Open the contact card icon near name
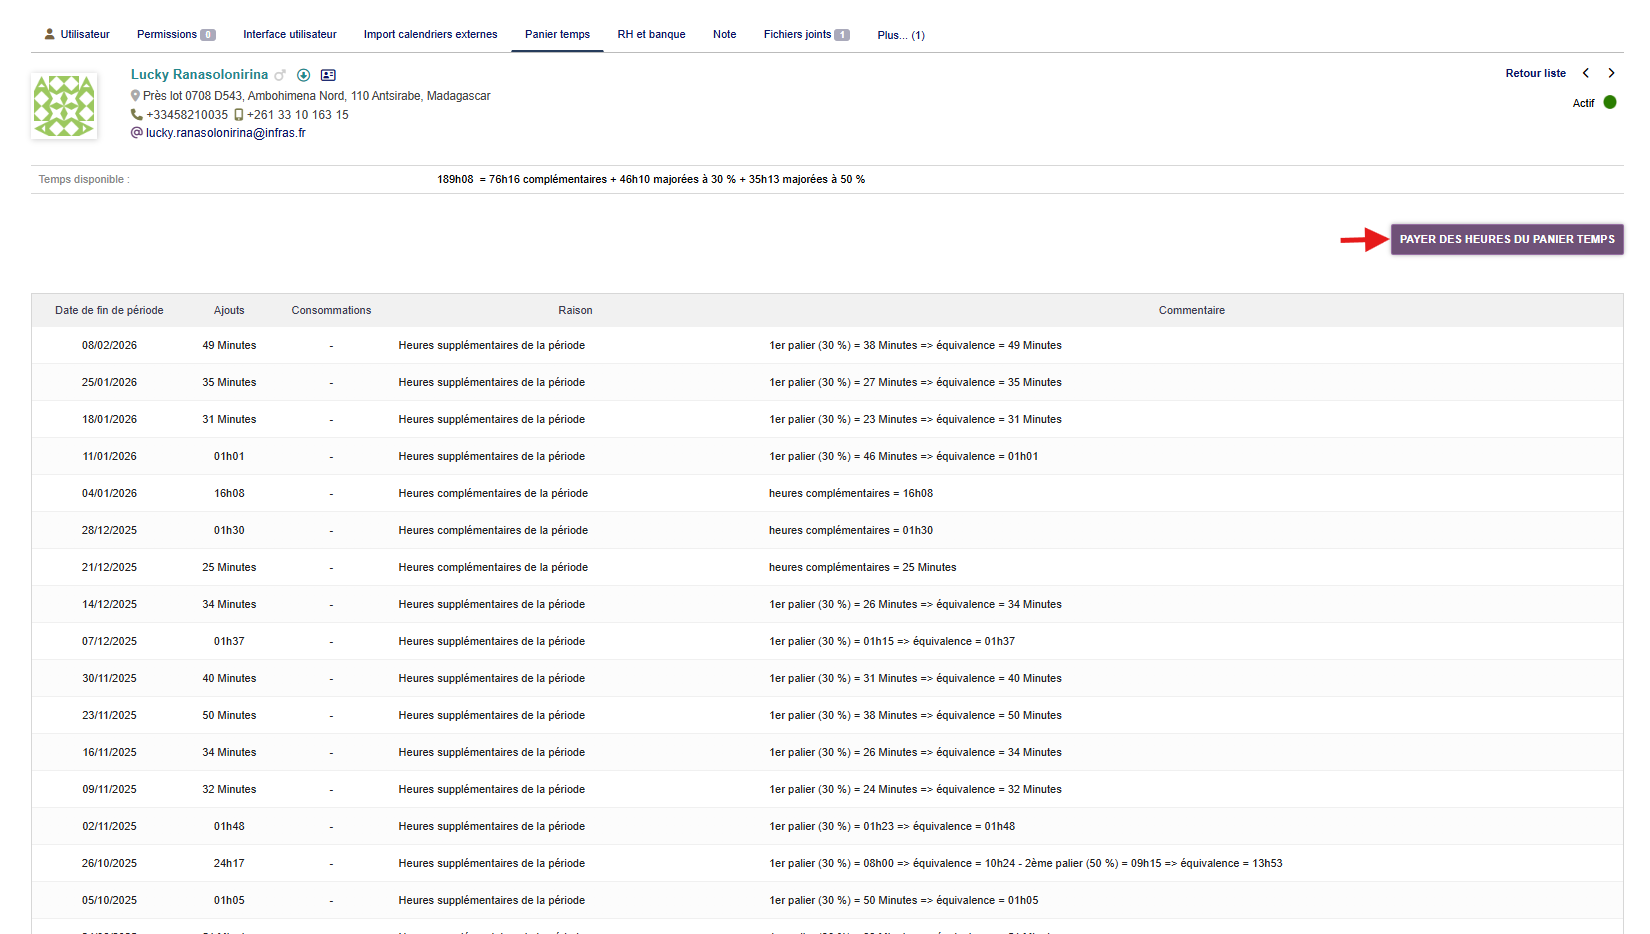Screen dimensions: 1650x934 [328, 75]
